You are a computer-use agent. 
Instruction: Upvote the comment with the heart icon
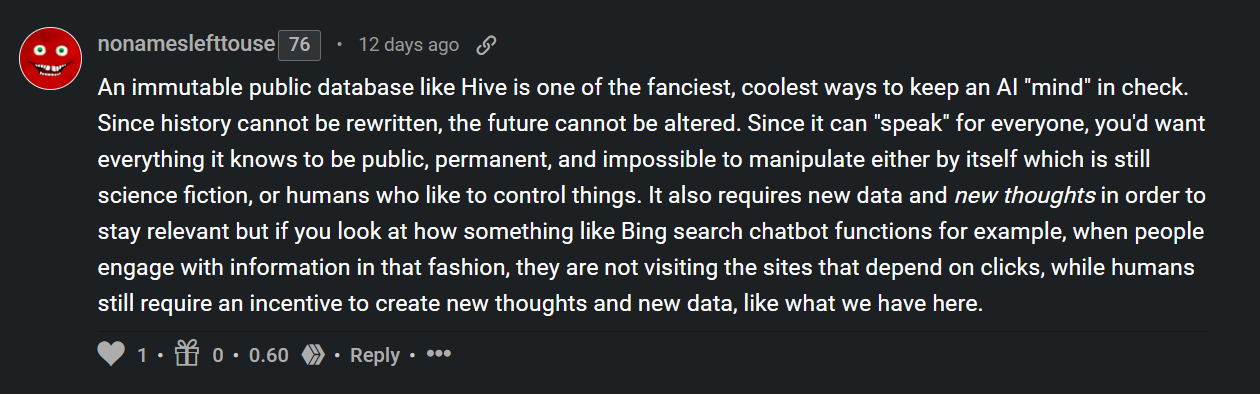[112, 355]
